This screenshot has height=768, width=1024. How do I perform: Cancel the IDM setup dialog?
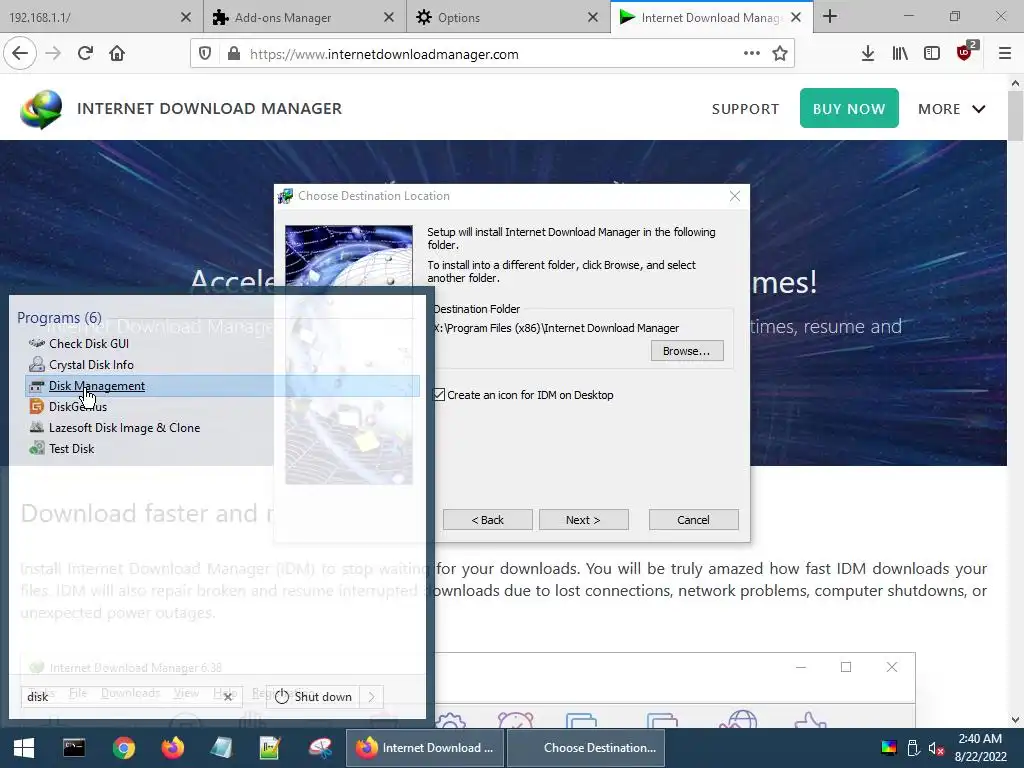tap(693, 520)
